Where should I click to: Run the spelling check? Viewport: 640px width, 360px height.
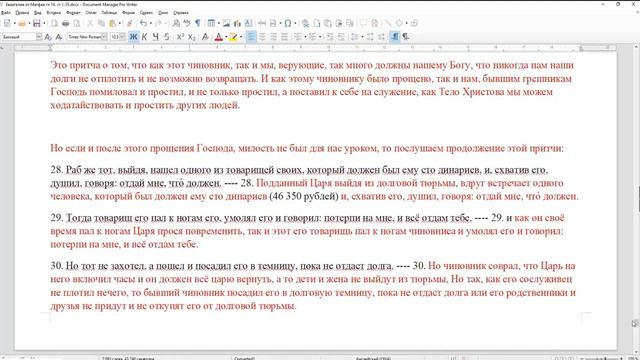point(187,24)
